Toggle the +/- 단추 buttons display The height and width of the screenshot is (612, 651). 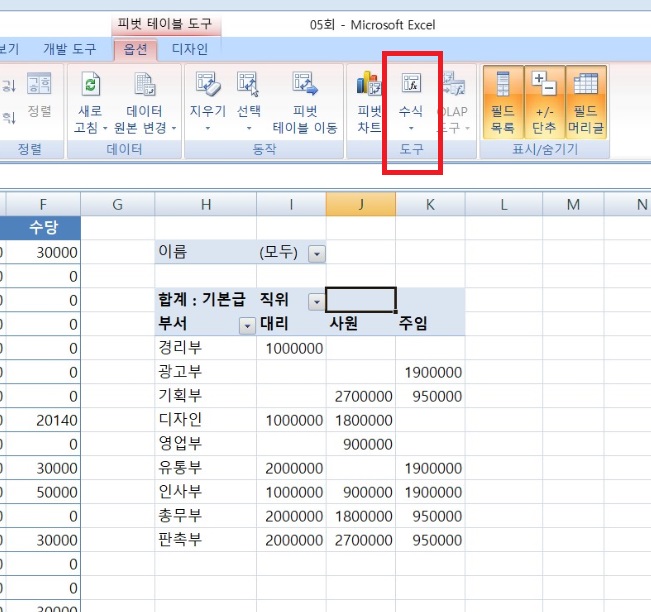pos(544,100)
